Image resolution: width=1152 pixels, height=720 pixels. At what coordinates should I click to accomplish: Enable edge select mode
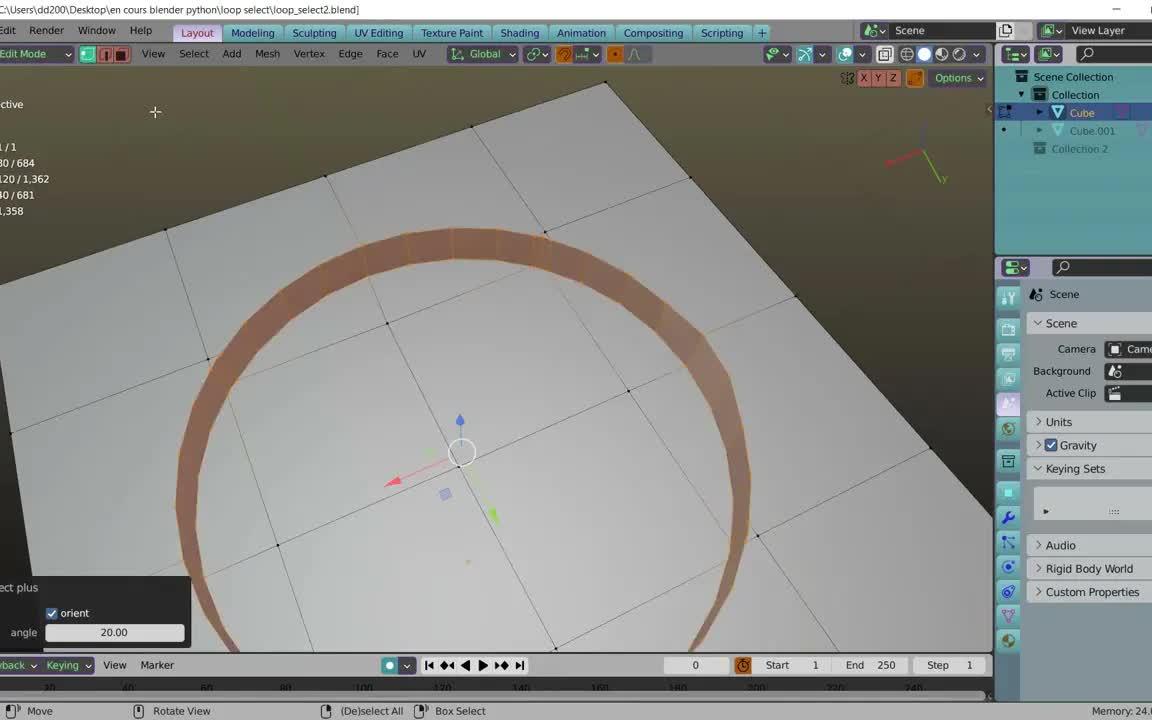(105, 54)
